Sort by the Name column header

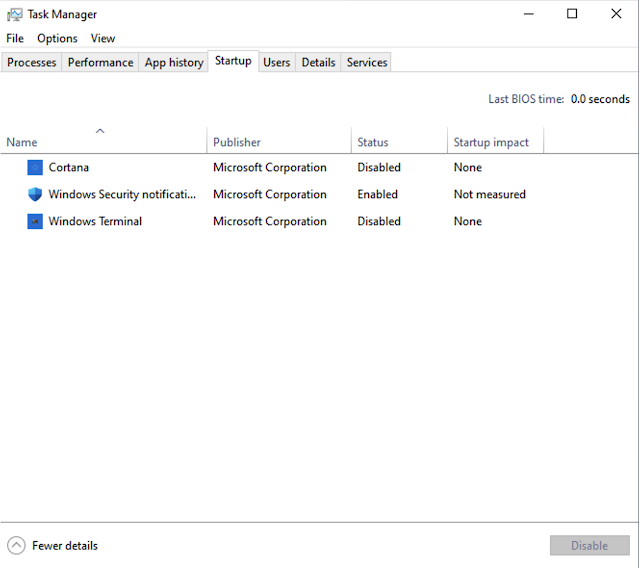point(104,141)
